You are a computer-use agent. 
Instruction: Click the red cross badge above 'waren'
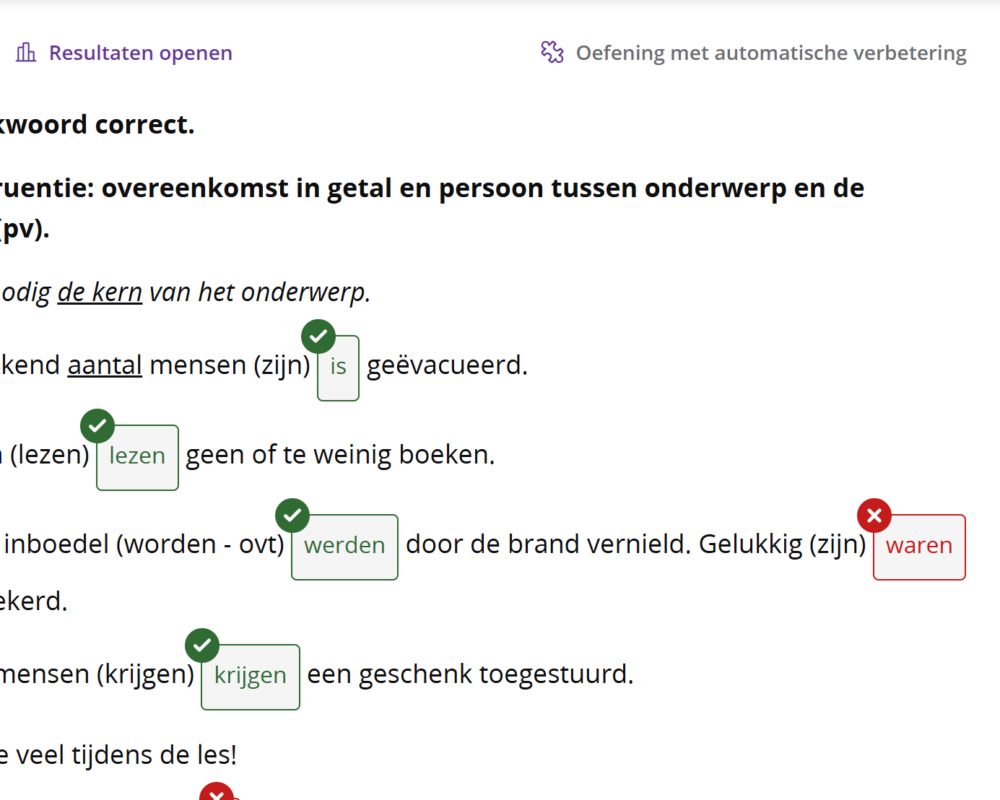[874, 515]
